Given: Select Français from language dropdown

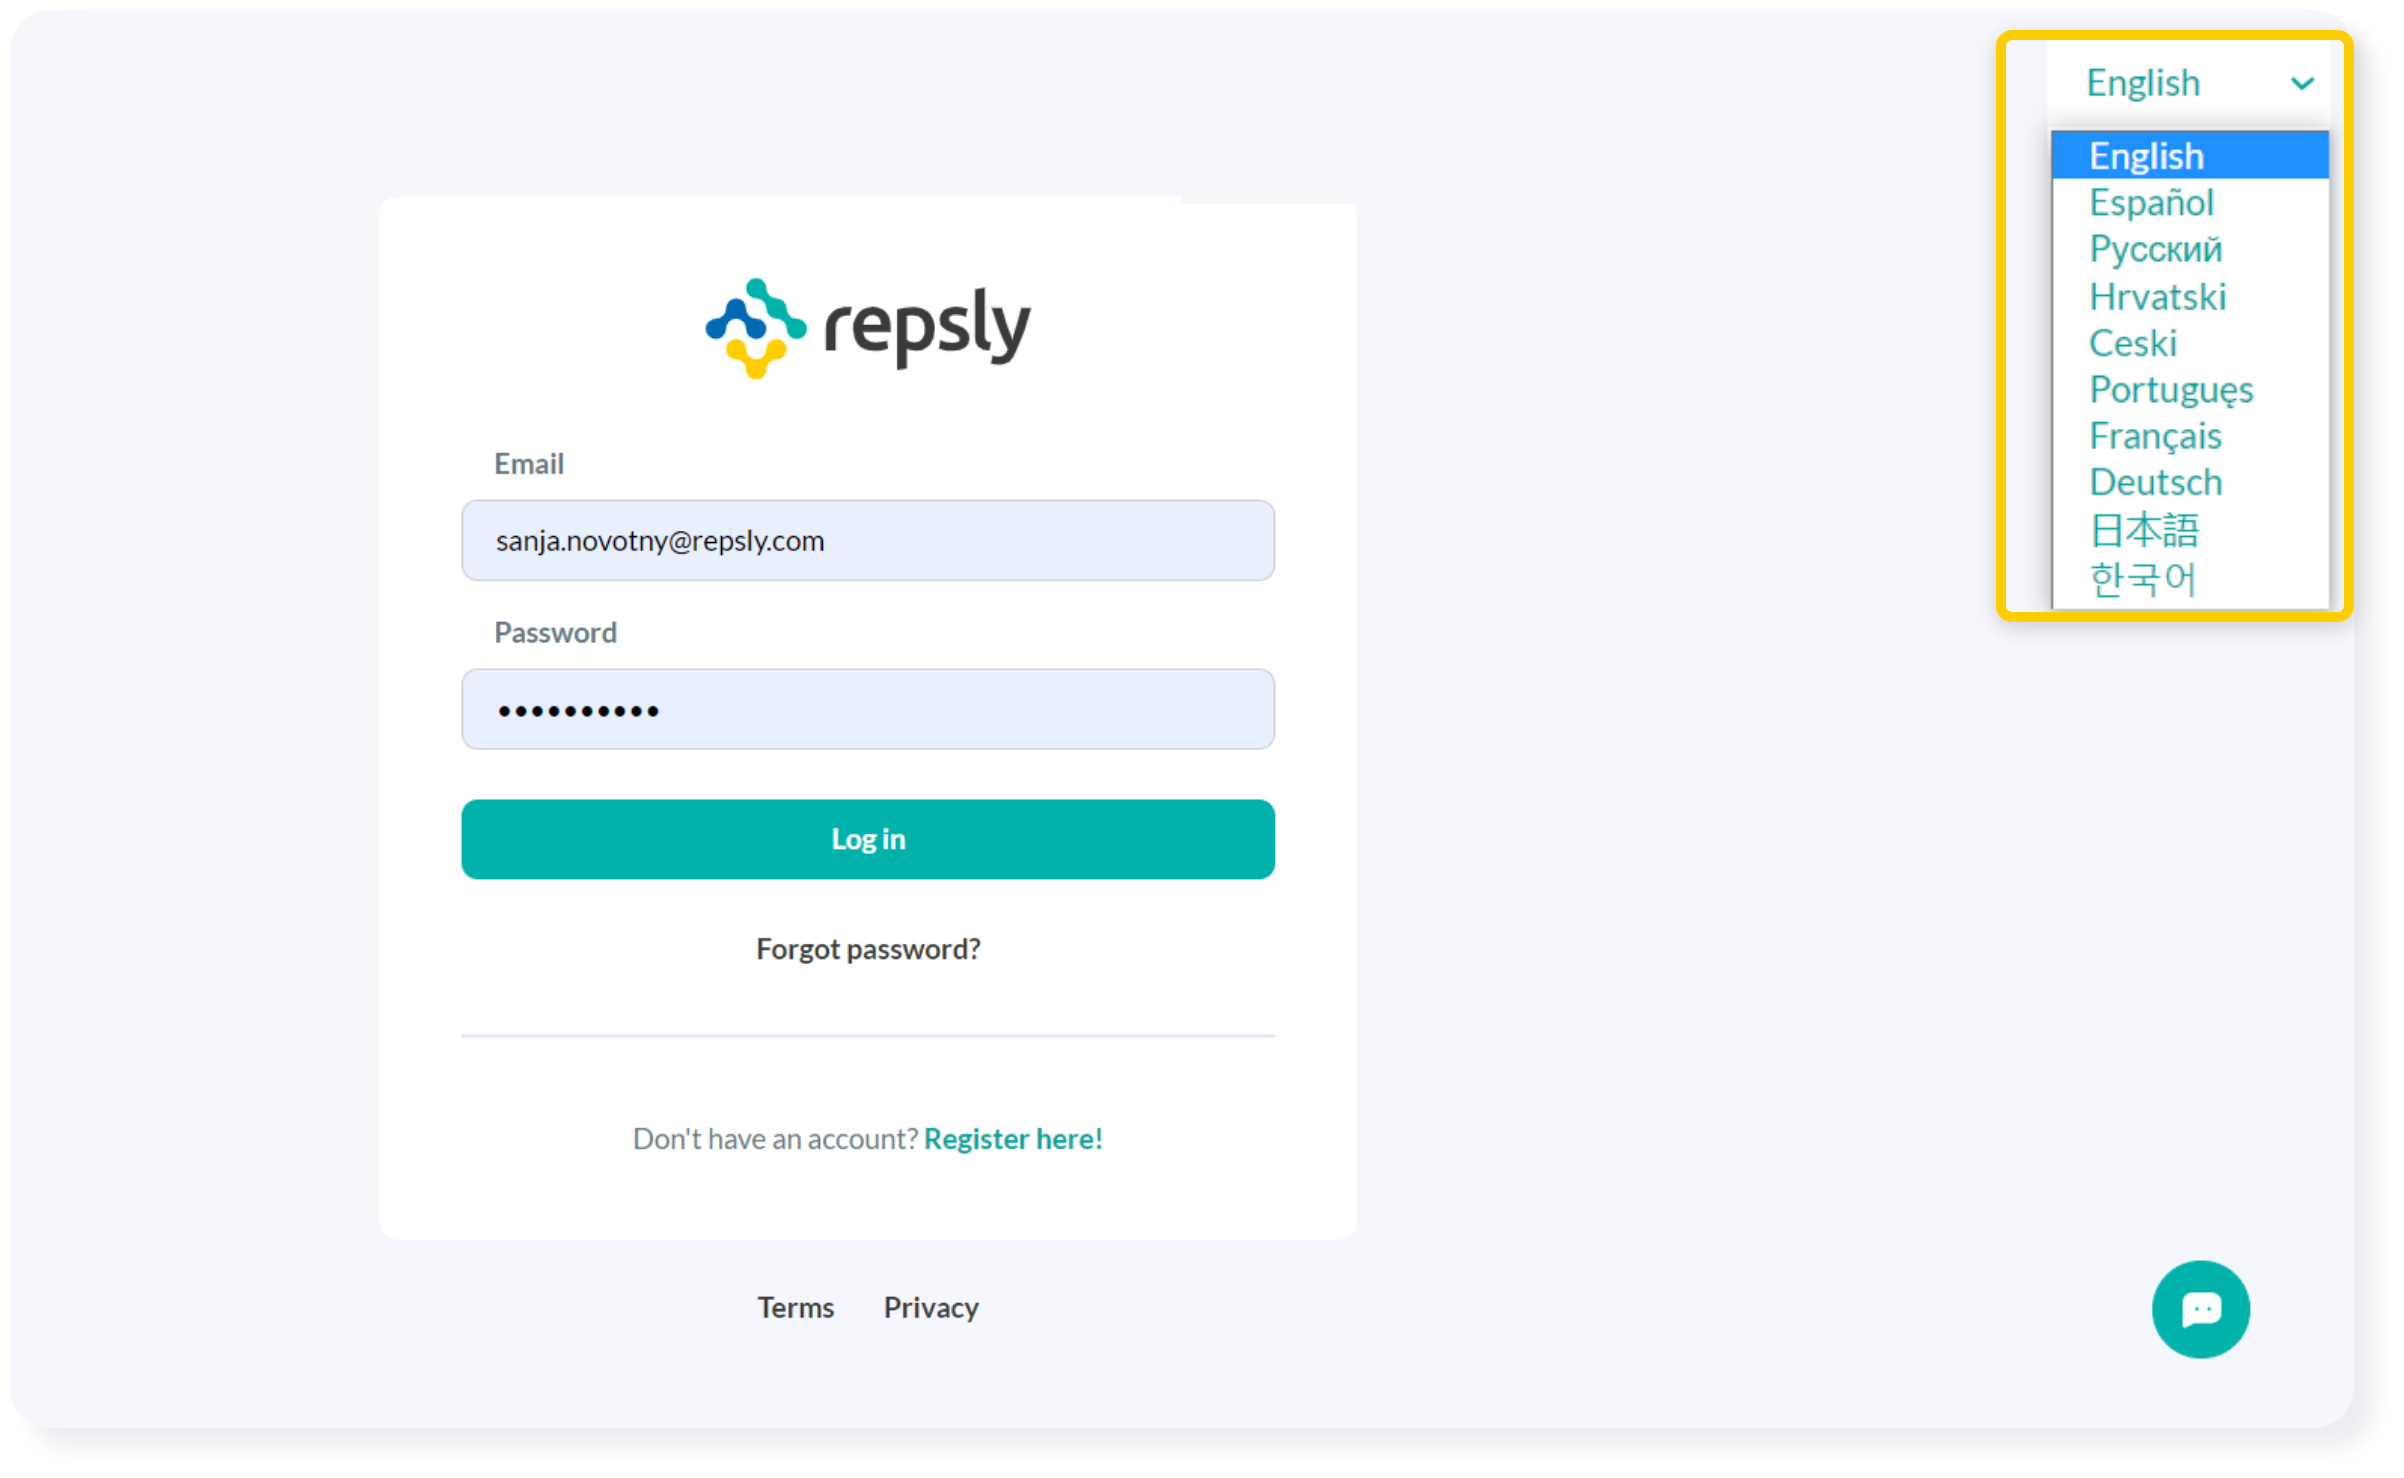Looking at the screenshot, I should point(2155,434).
